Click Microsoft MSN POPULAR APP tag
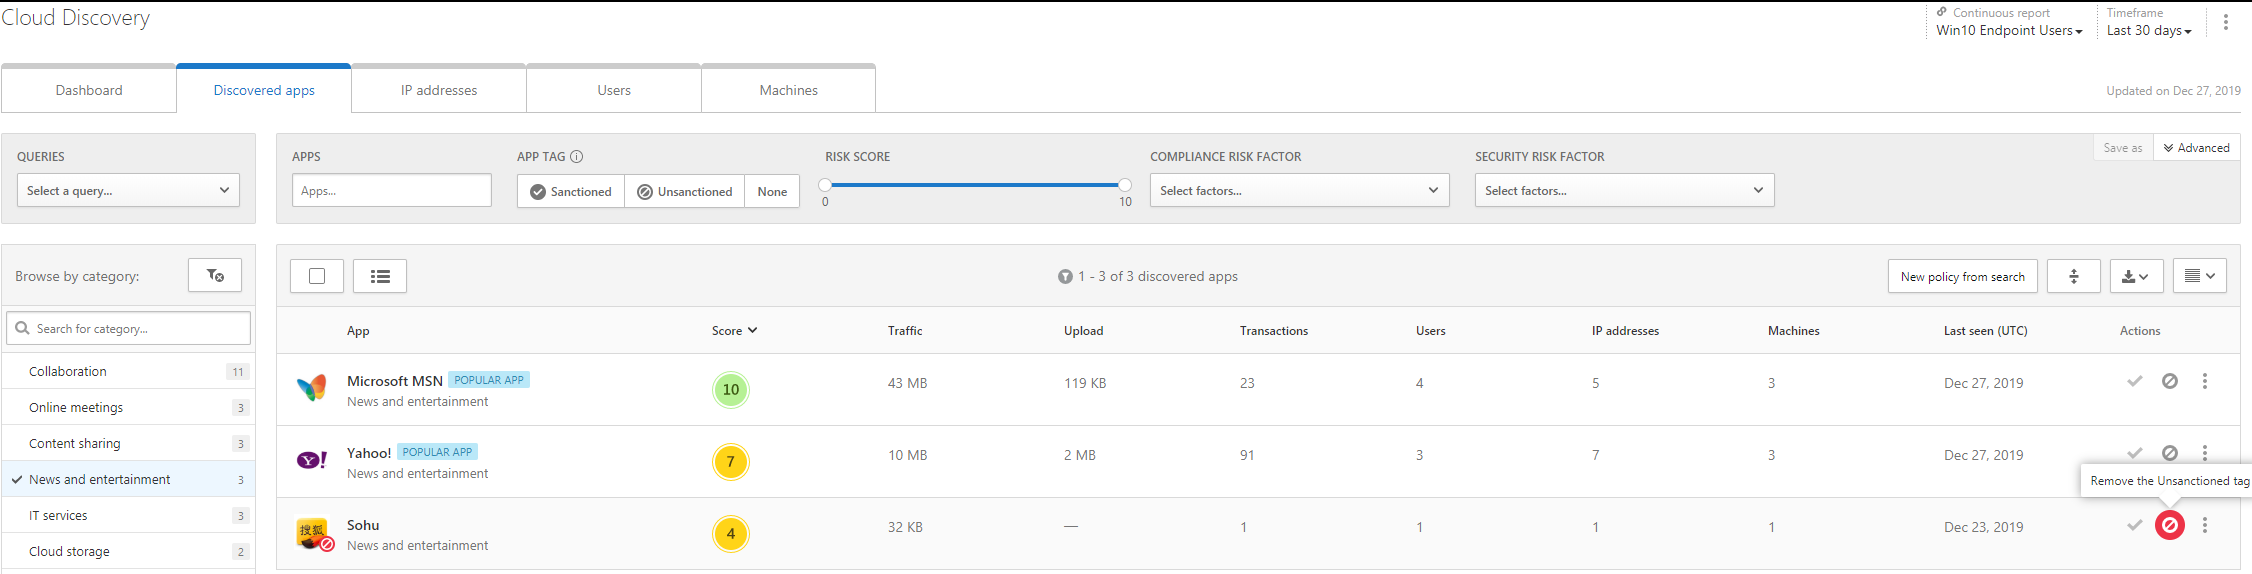Viewport: 2252px width, 574px height. point(489,380)
